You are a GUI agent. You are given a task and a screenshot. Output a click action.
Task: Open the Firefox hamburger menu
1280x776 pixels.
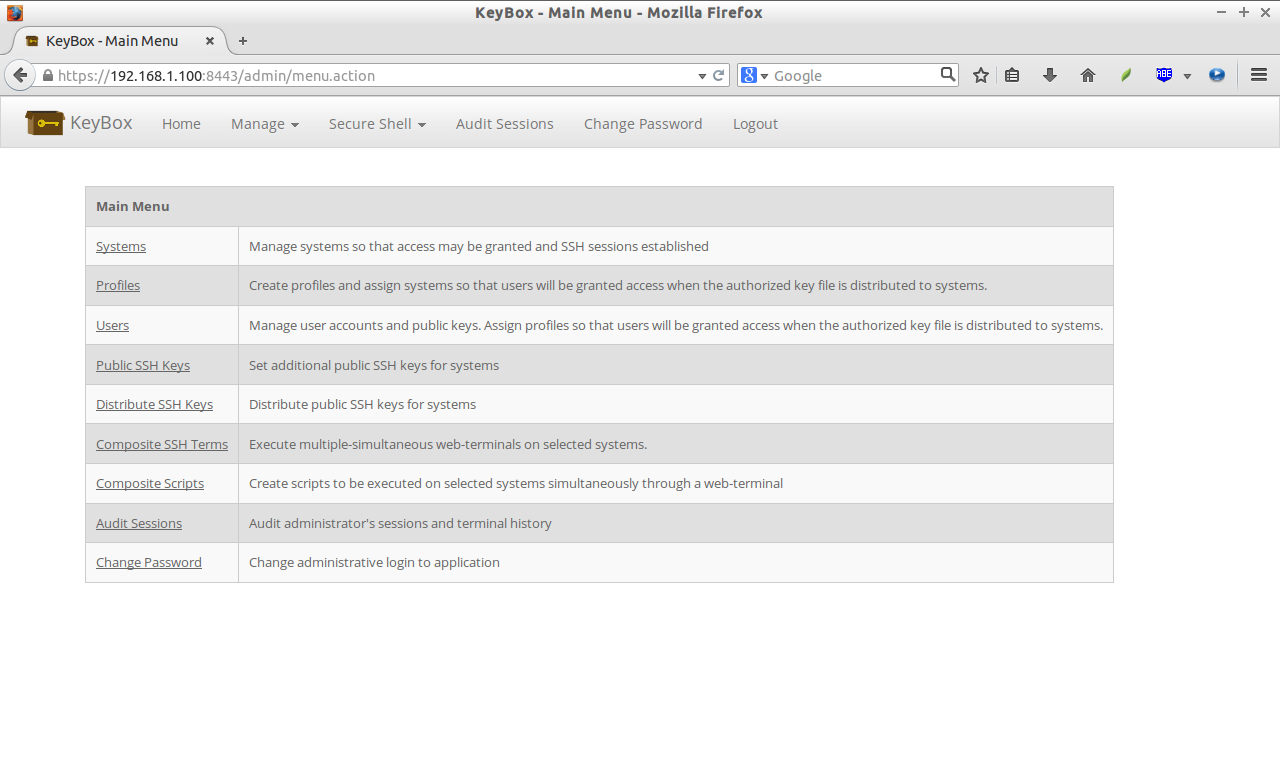click(x=1259, y=75)
